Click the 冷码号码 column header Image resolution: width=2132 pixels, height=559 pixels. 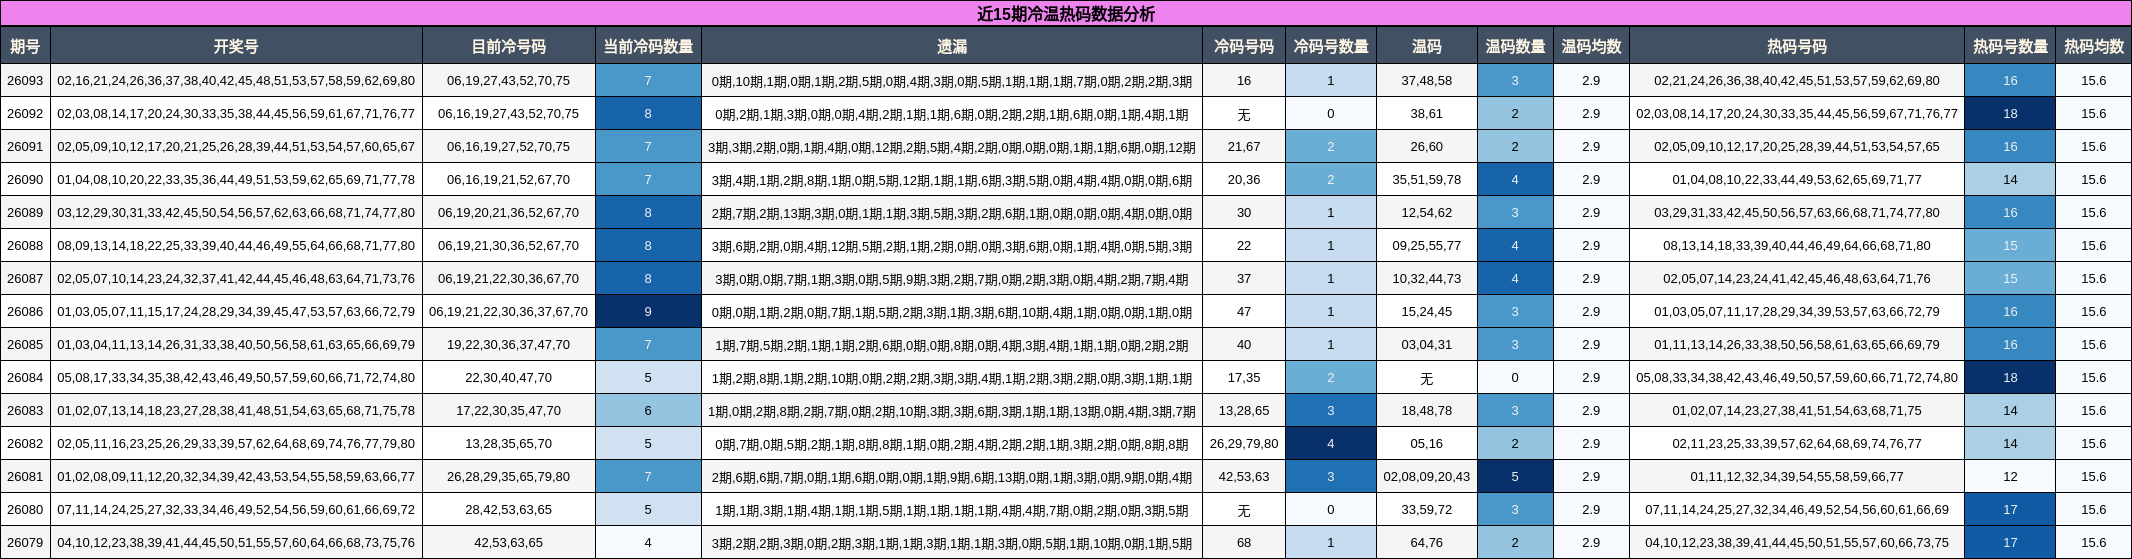point(1244,46)
